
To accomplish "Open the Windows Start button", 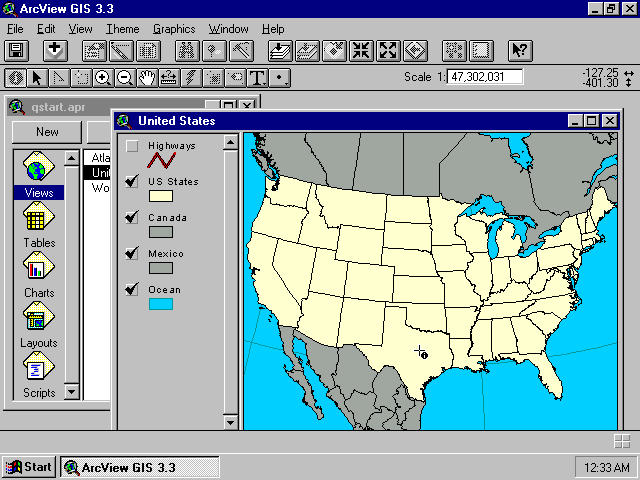I will (29, 467).
